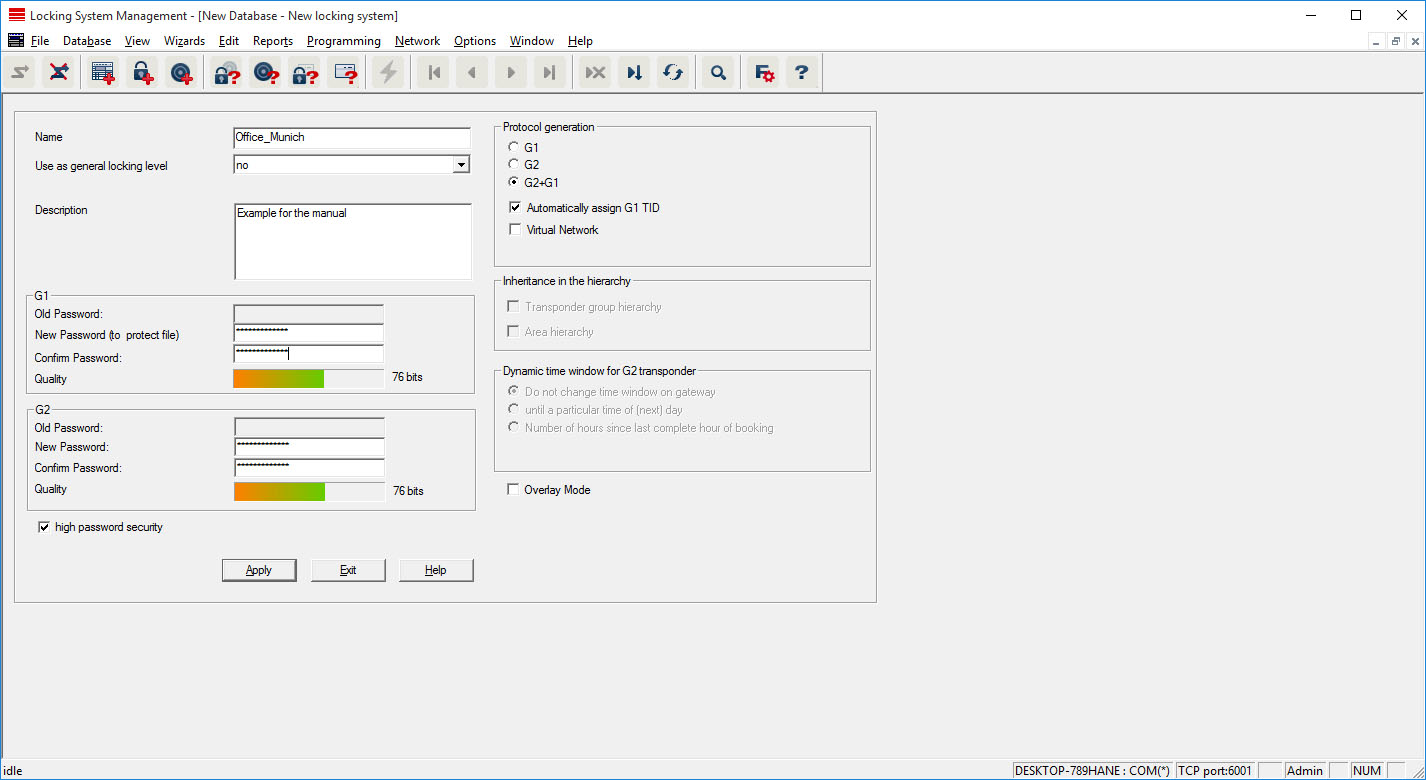This screenshot has height=780, width=1426.
Task: Click the refresh icon in toolbar
Action: 673,72
